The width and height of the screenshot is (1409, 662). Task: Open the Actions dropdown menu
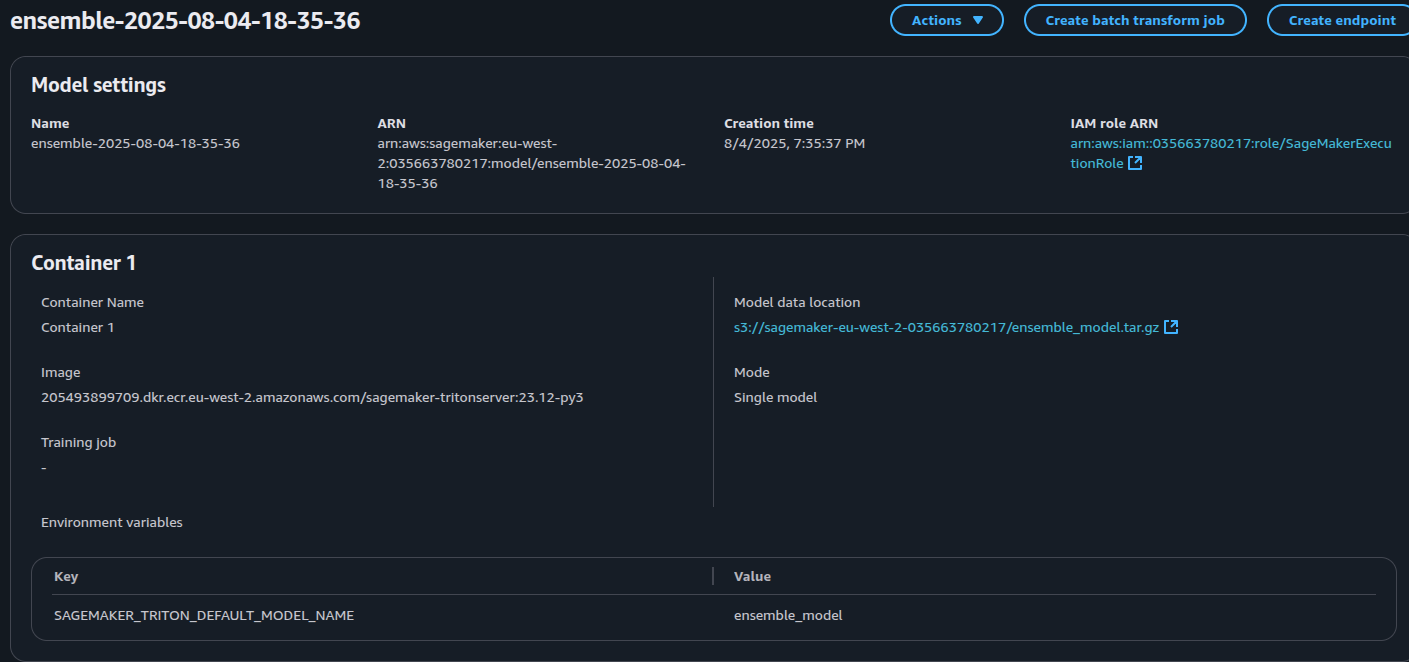[946, 20]
